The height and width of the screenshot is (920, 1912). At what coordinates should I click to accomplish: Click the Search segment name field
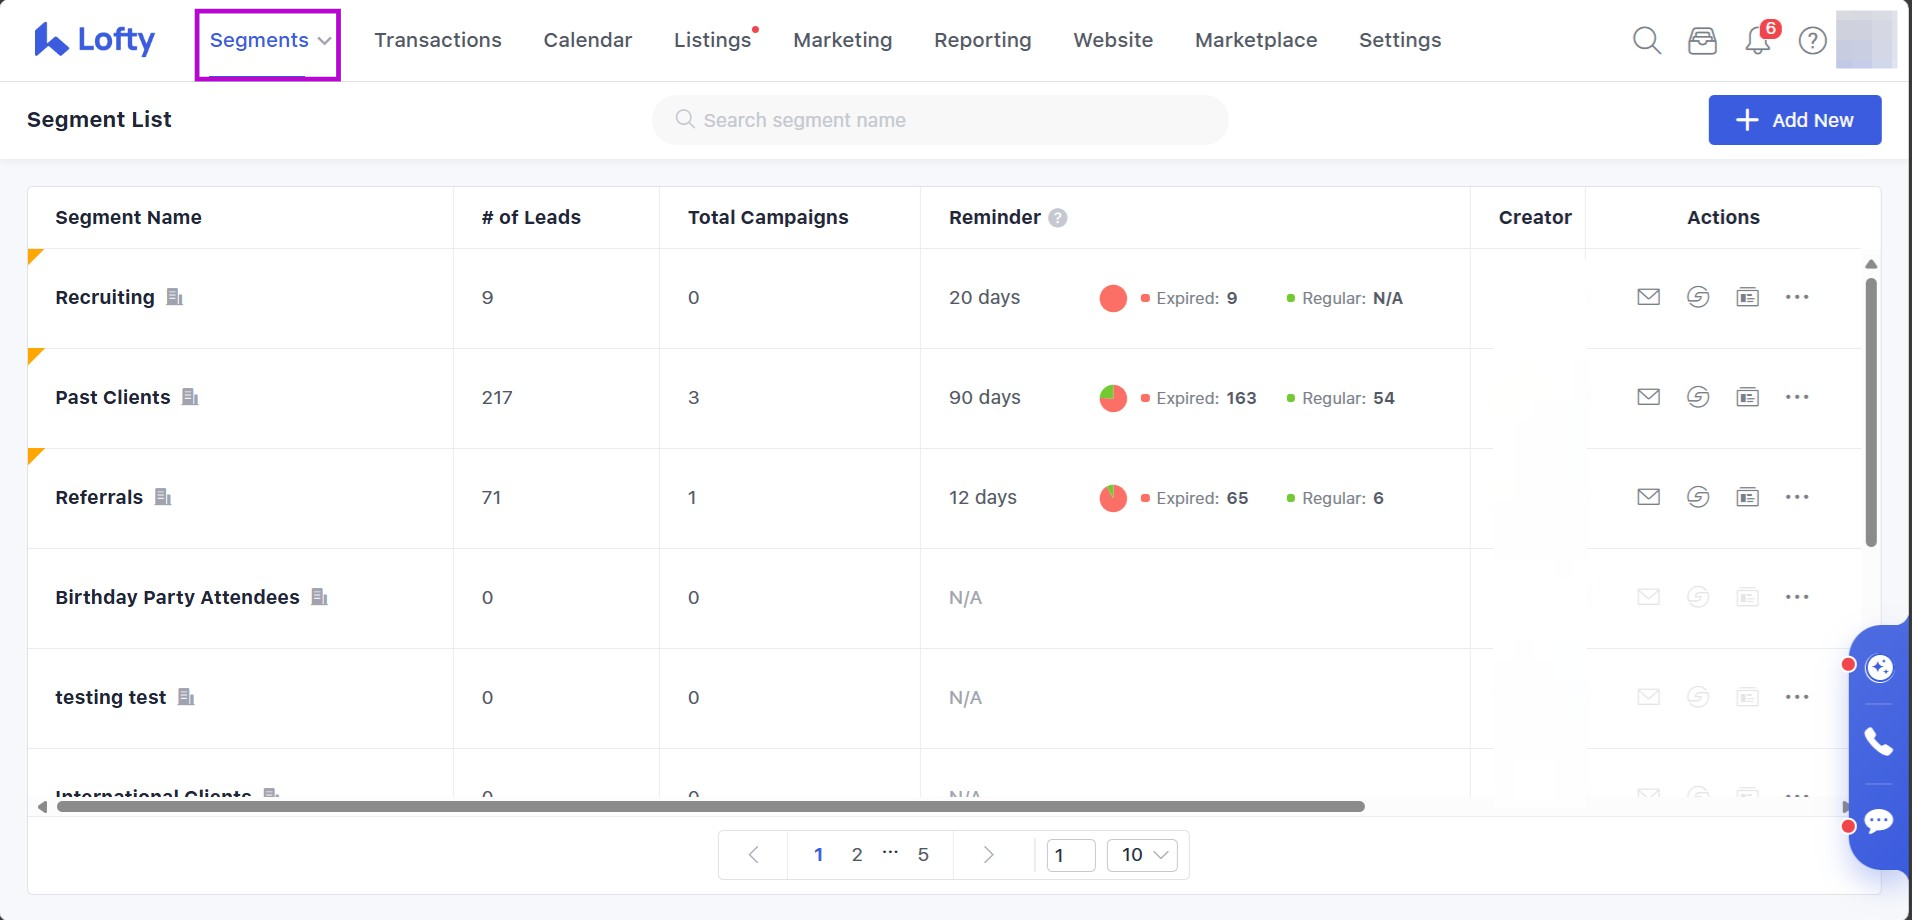[940, 120]
